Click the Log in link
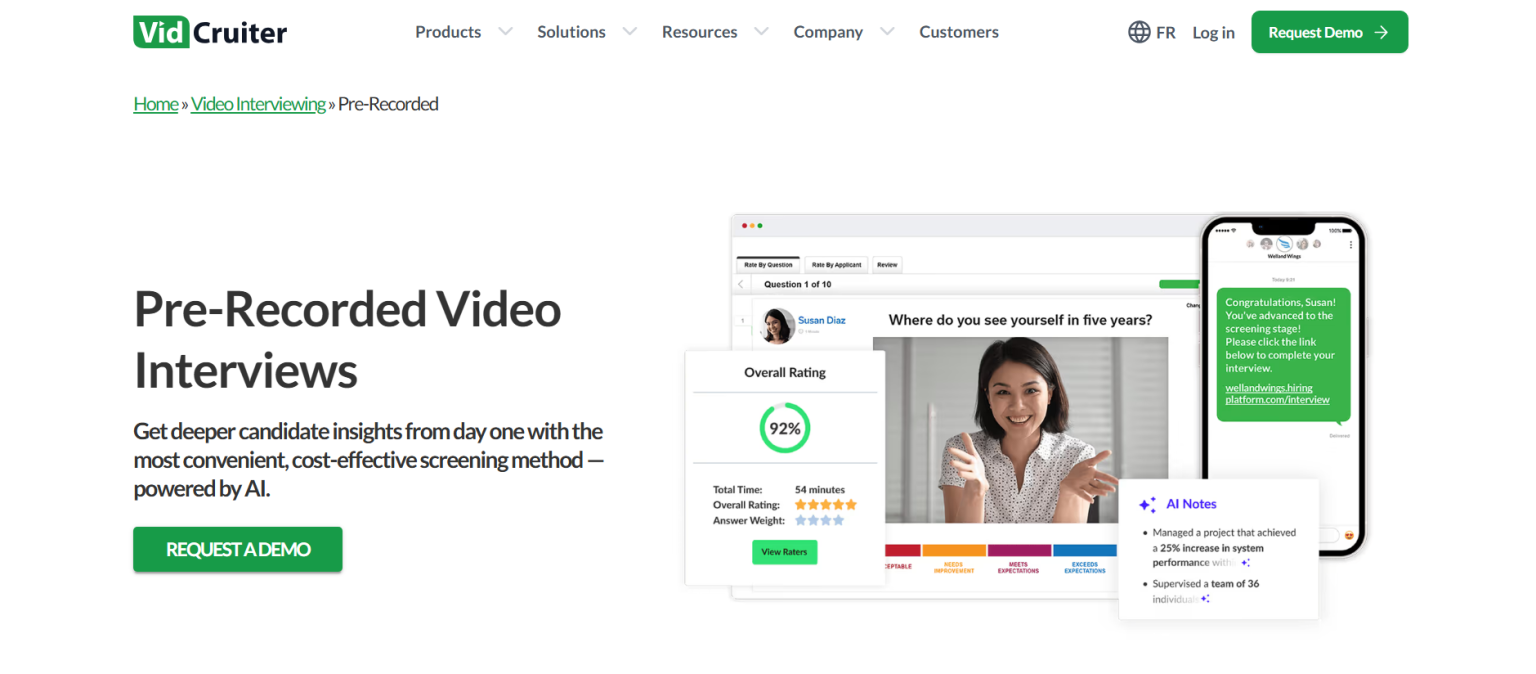This screenshot has height=674, width=1536. click(x=1213, y=32)
